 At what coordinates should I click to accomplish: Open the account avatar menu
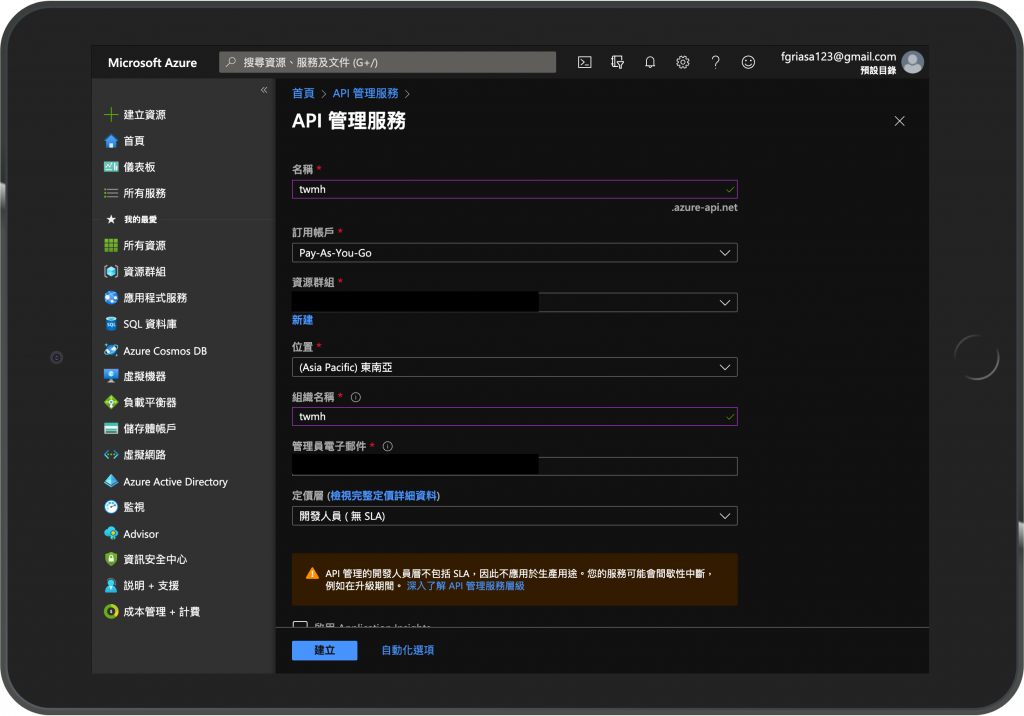click(912, 62)
